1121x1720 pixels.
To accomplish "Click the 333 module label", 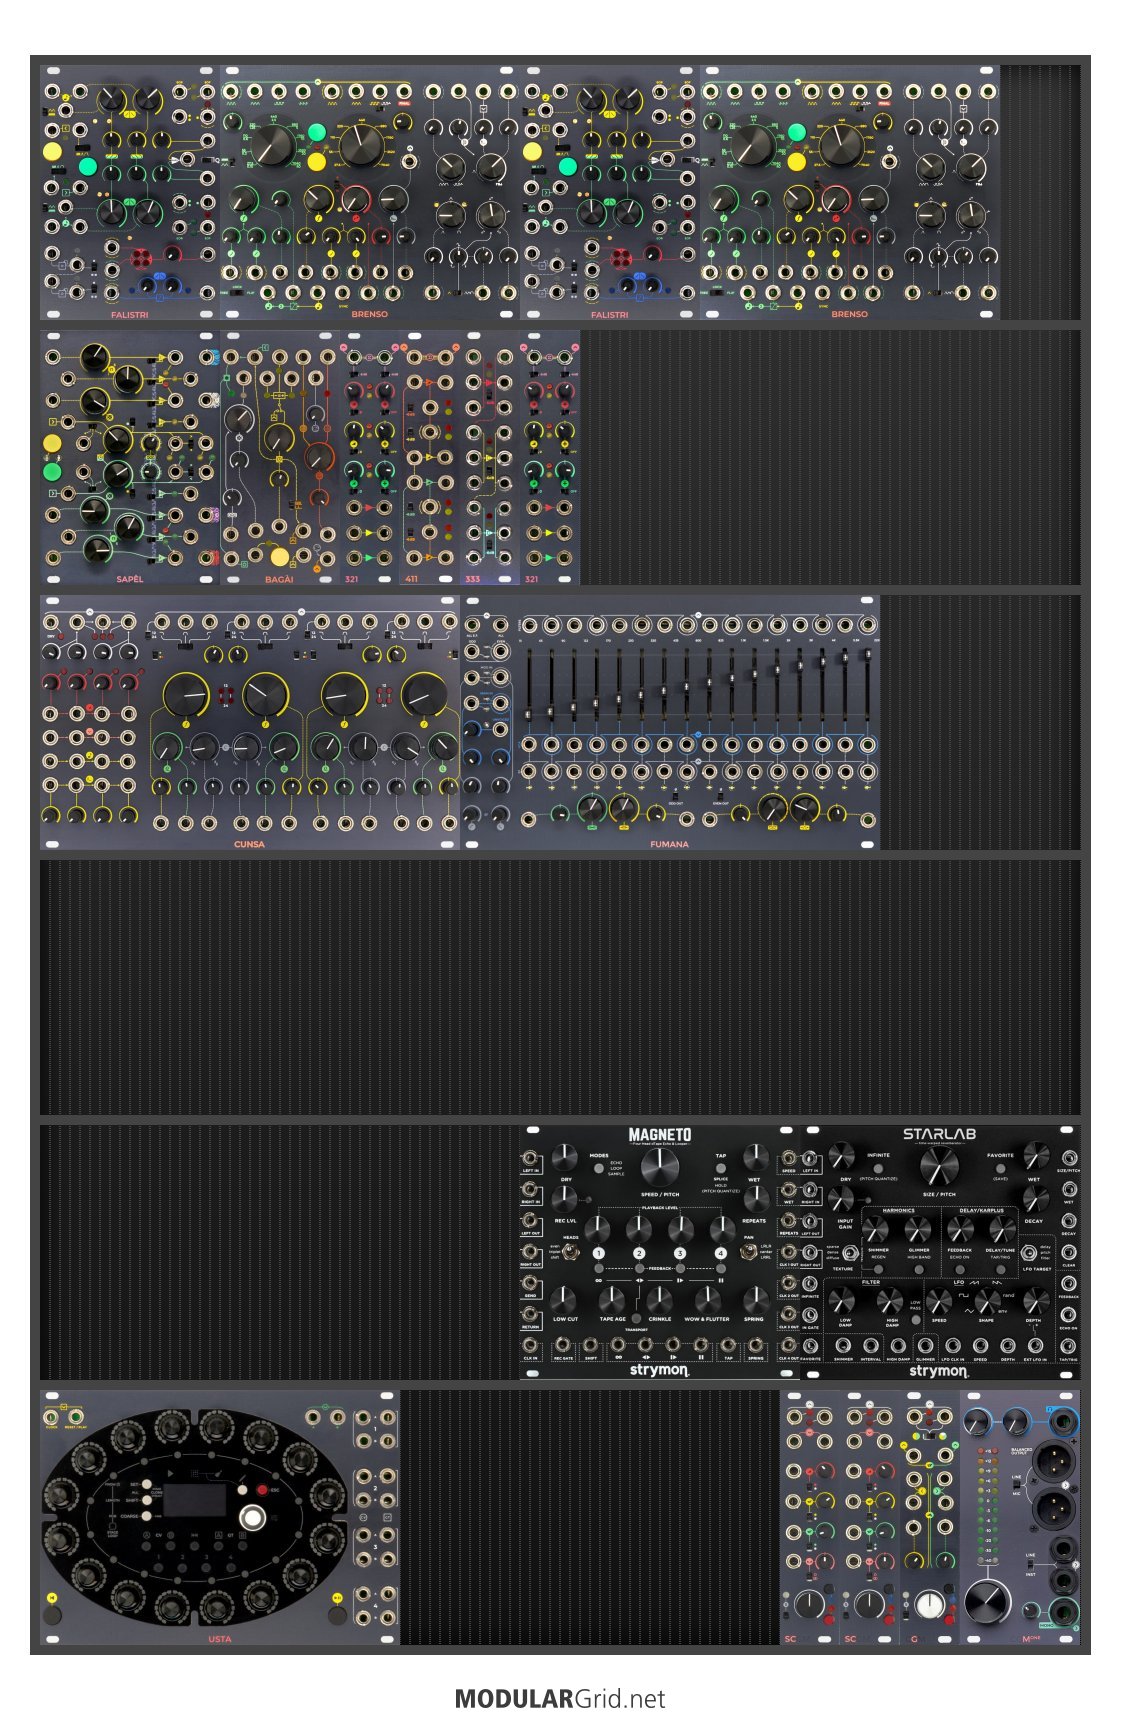I will point(472,579).
